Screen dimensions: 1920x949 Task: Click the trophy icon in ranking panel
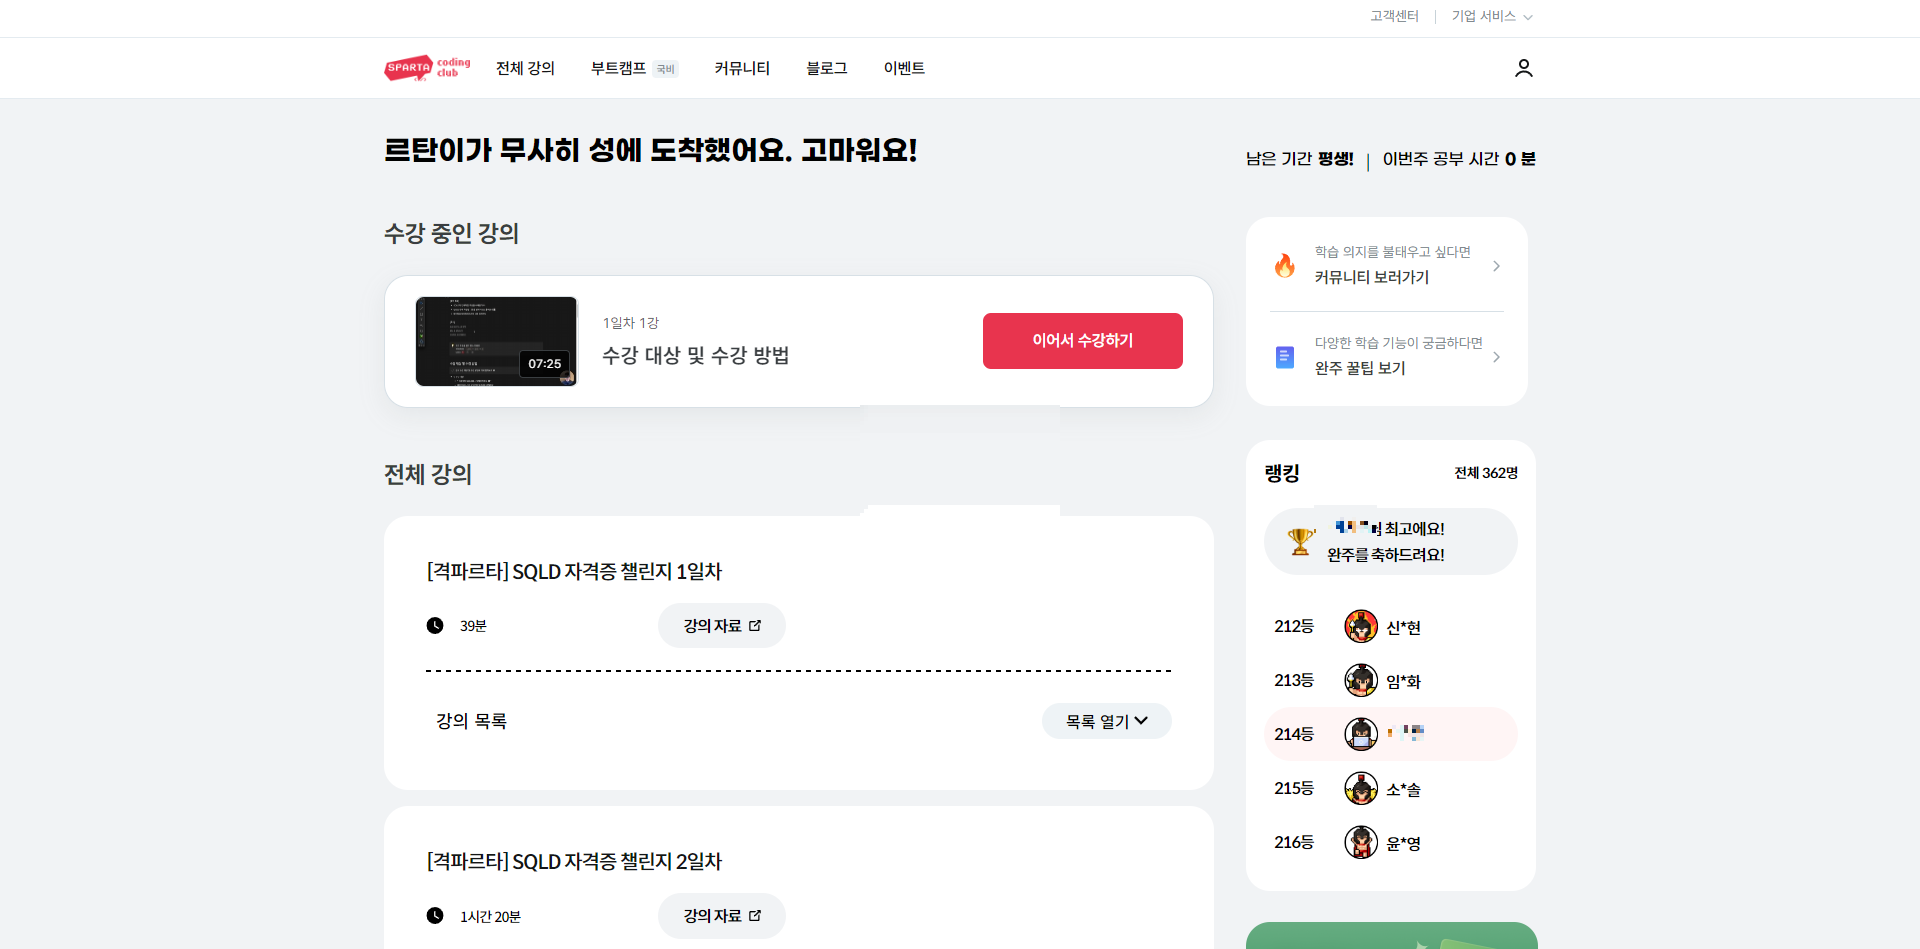click(x=1300, y=541)
